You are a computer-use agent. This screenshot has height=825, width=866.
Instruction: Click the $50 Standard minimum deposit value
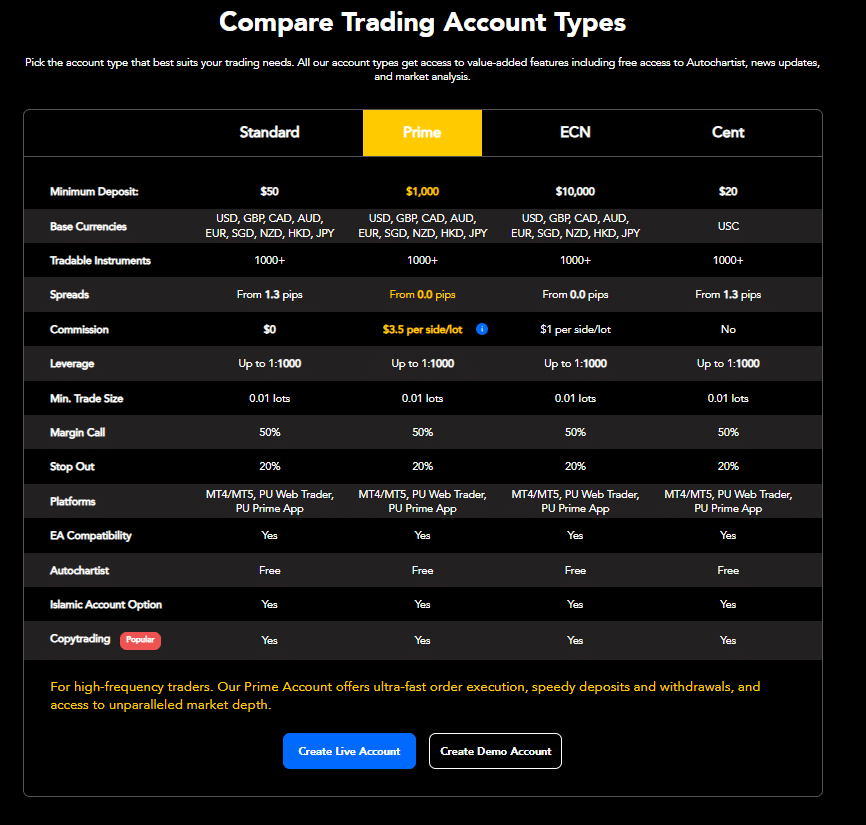(x=270, y=192)
